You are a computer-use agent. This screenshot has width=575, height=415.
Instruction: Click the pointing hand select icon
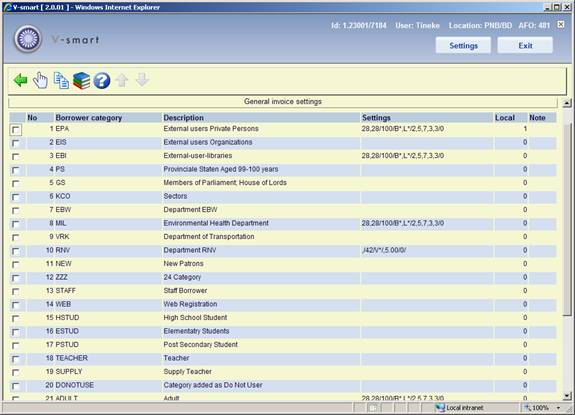(x=40, y=80)
